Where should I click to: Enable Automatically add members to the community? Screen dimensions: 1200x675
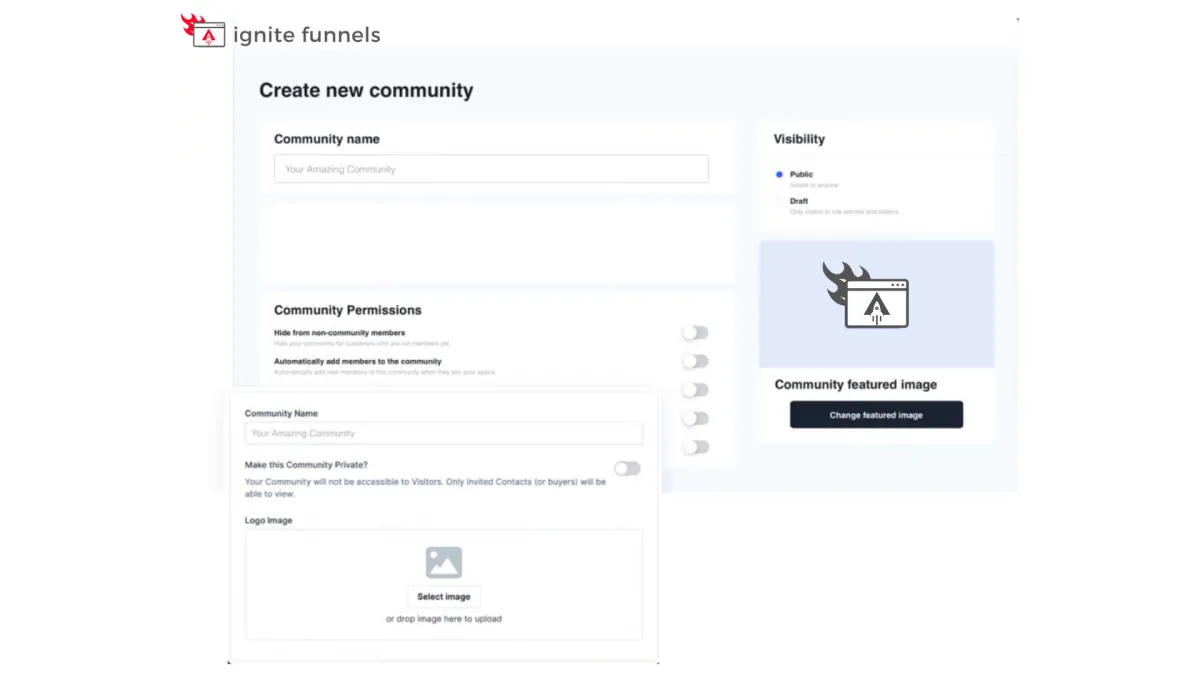(x=695, y=361)
